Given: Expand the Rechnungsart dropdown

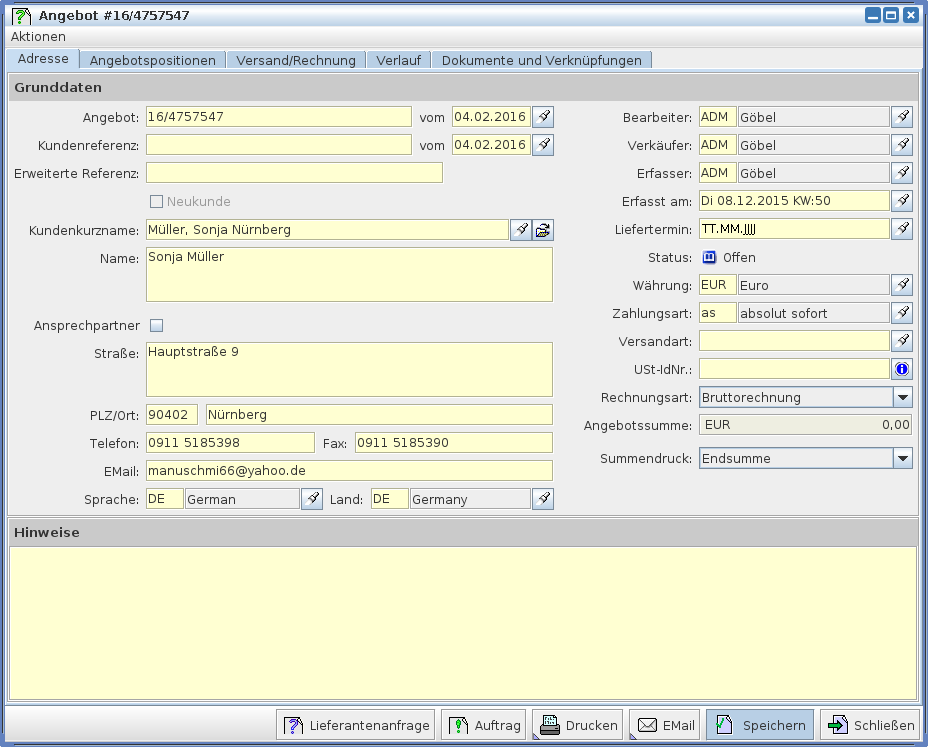Looking at the screenshot, I should coord(902,397).
